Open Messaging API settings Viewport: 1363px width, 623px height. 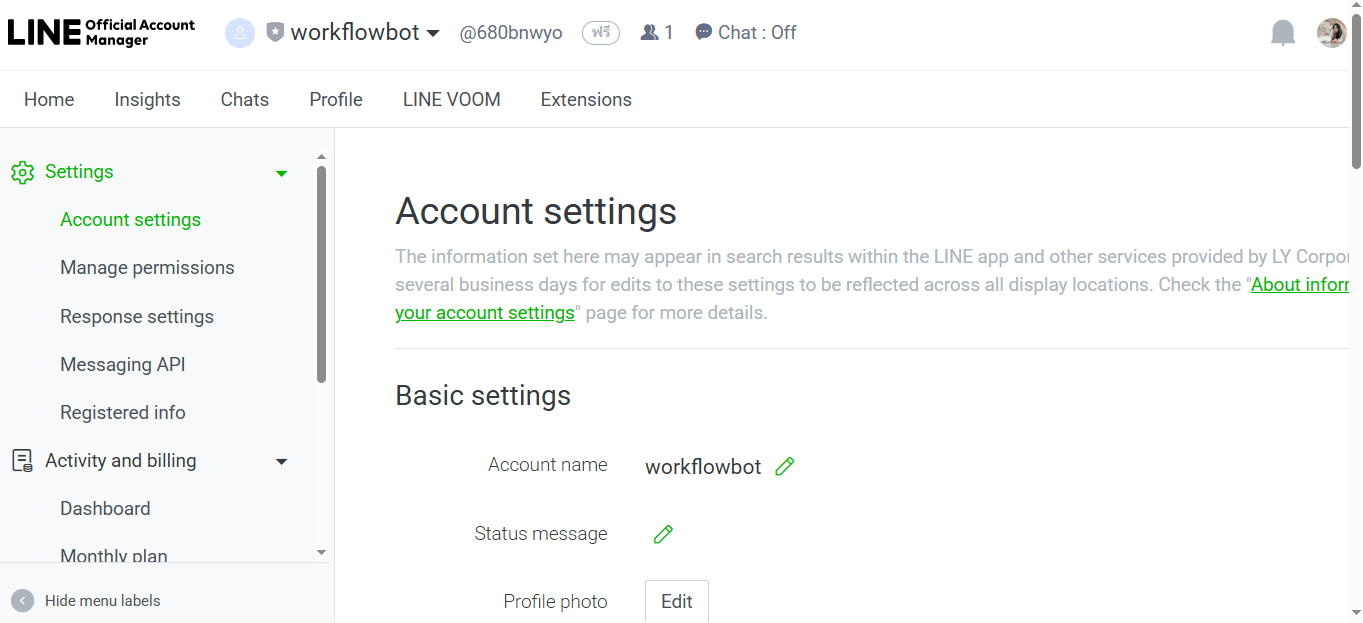pos(123,365)
